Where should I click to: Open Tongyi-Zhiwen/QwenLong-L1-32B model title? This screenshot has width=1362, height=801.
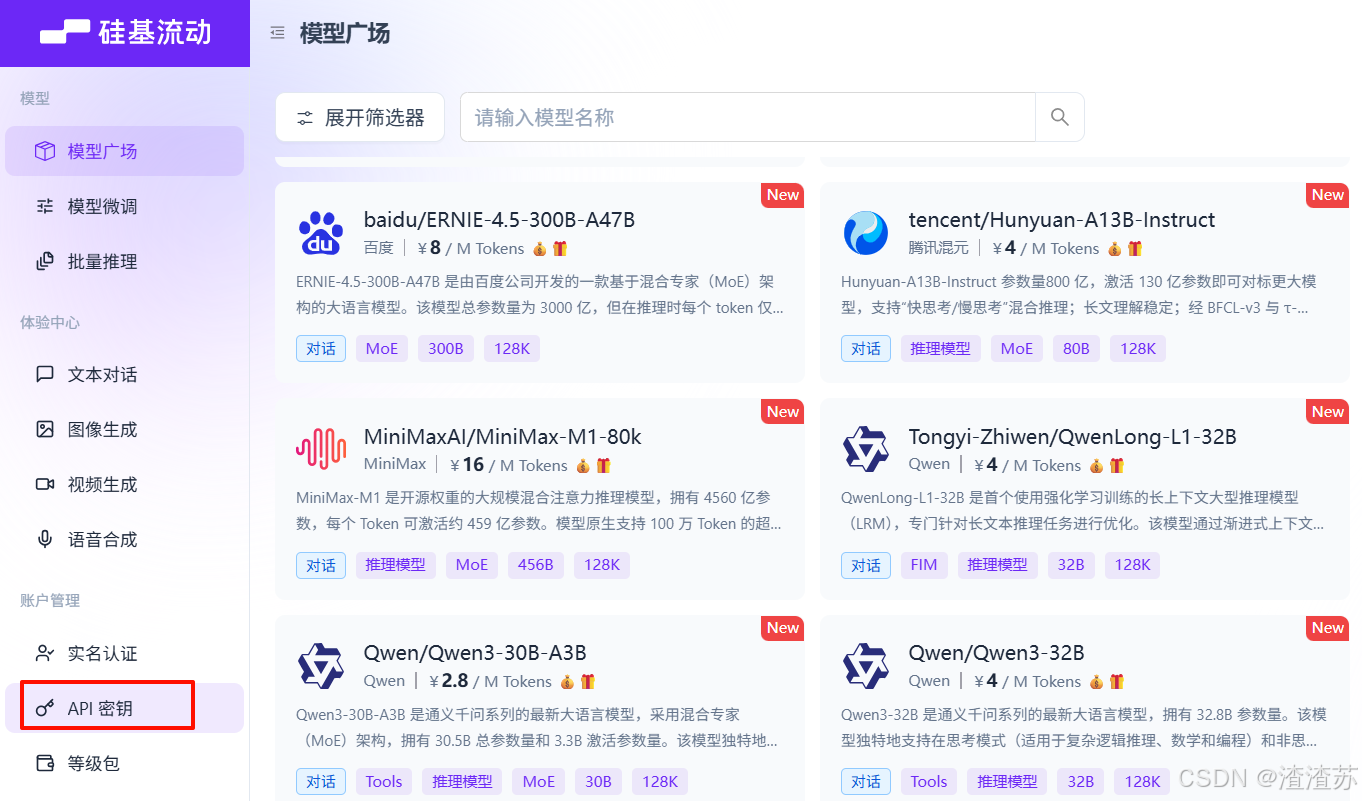(1073, 437)
